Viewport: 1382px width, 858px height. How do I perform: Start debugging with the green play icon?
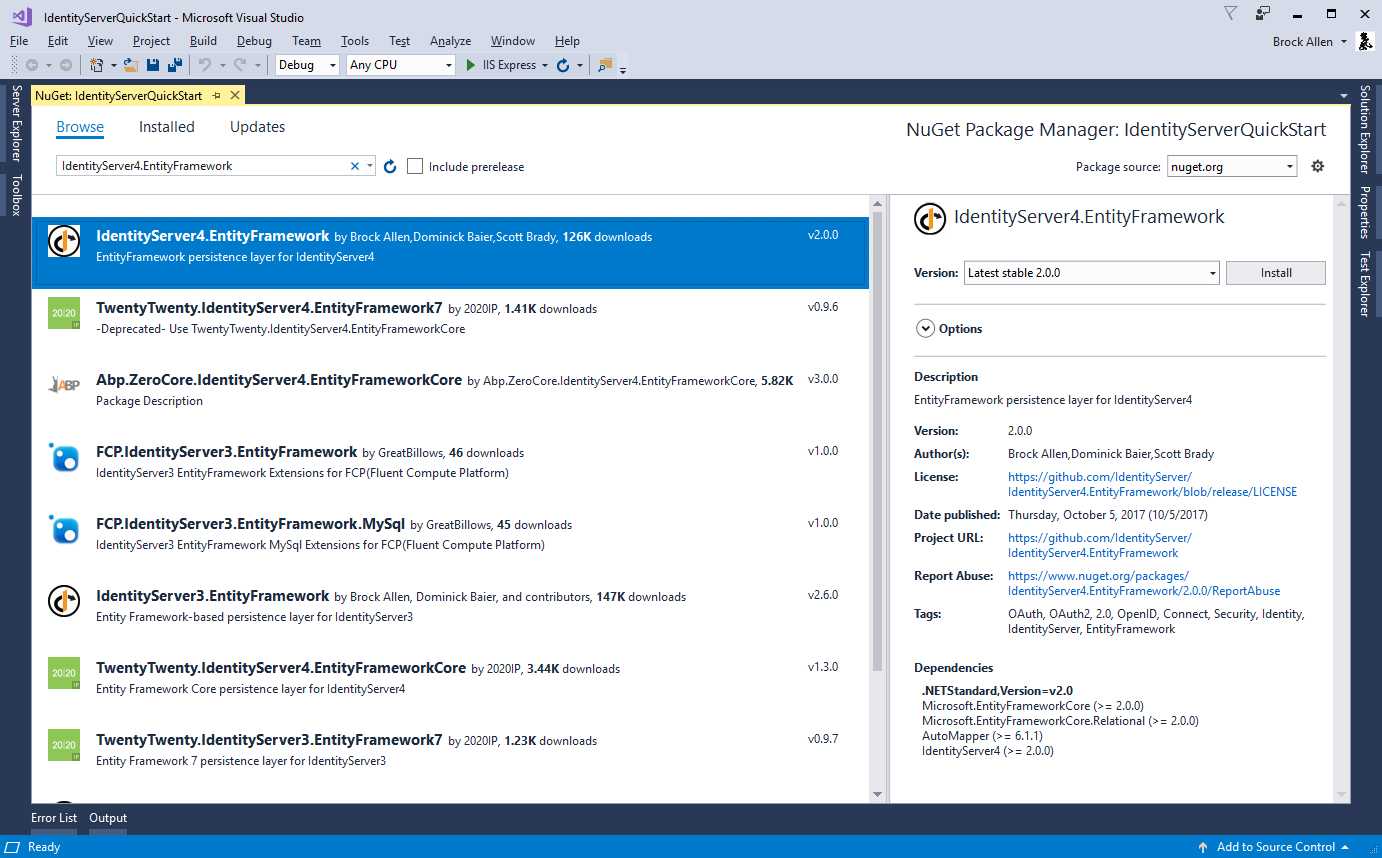[471, 65]
